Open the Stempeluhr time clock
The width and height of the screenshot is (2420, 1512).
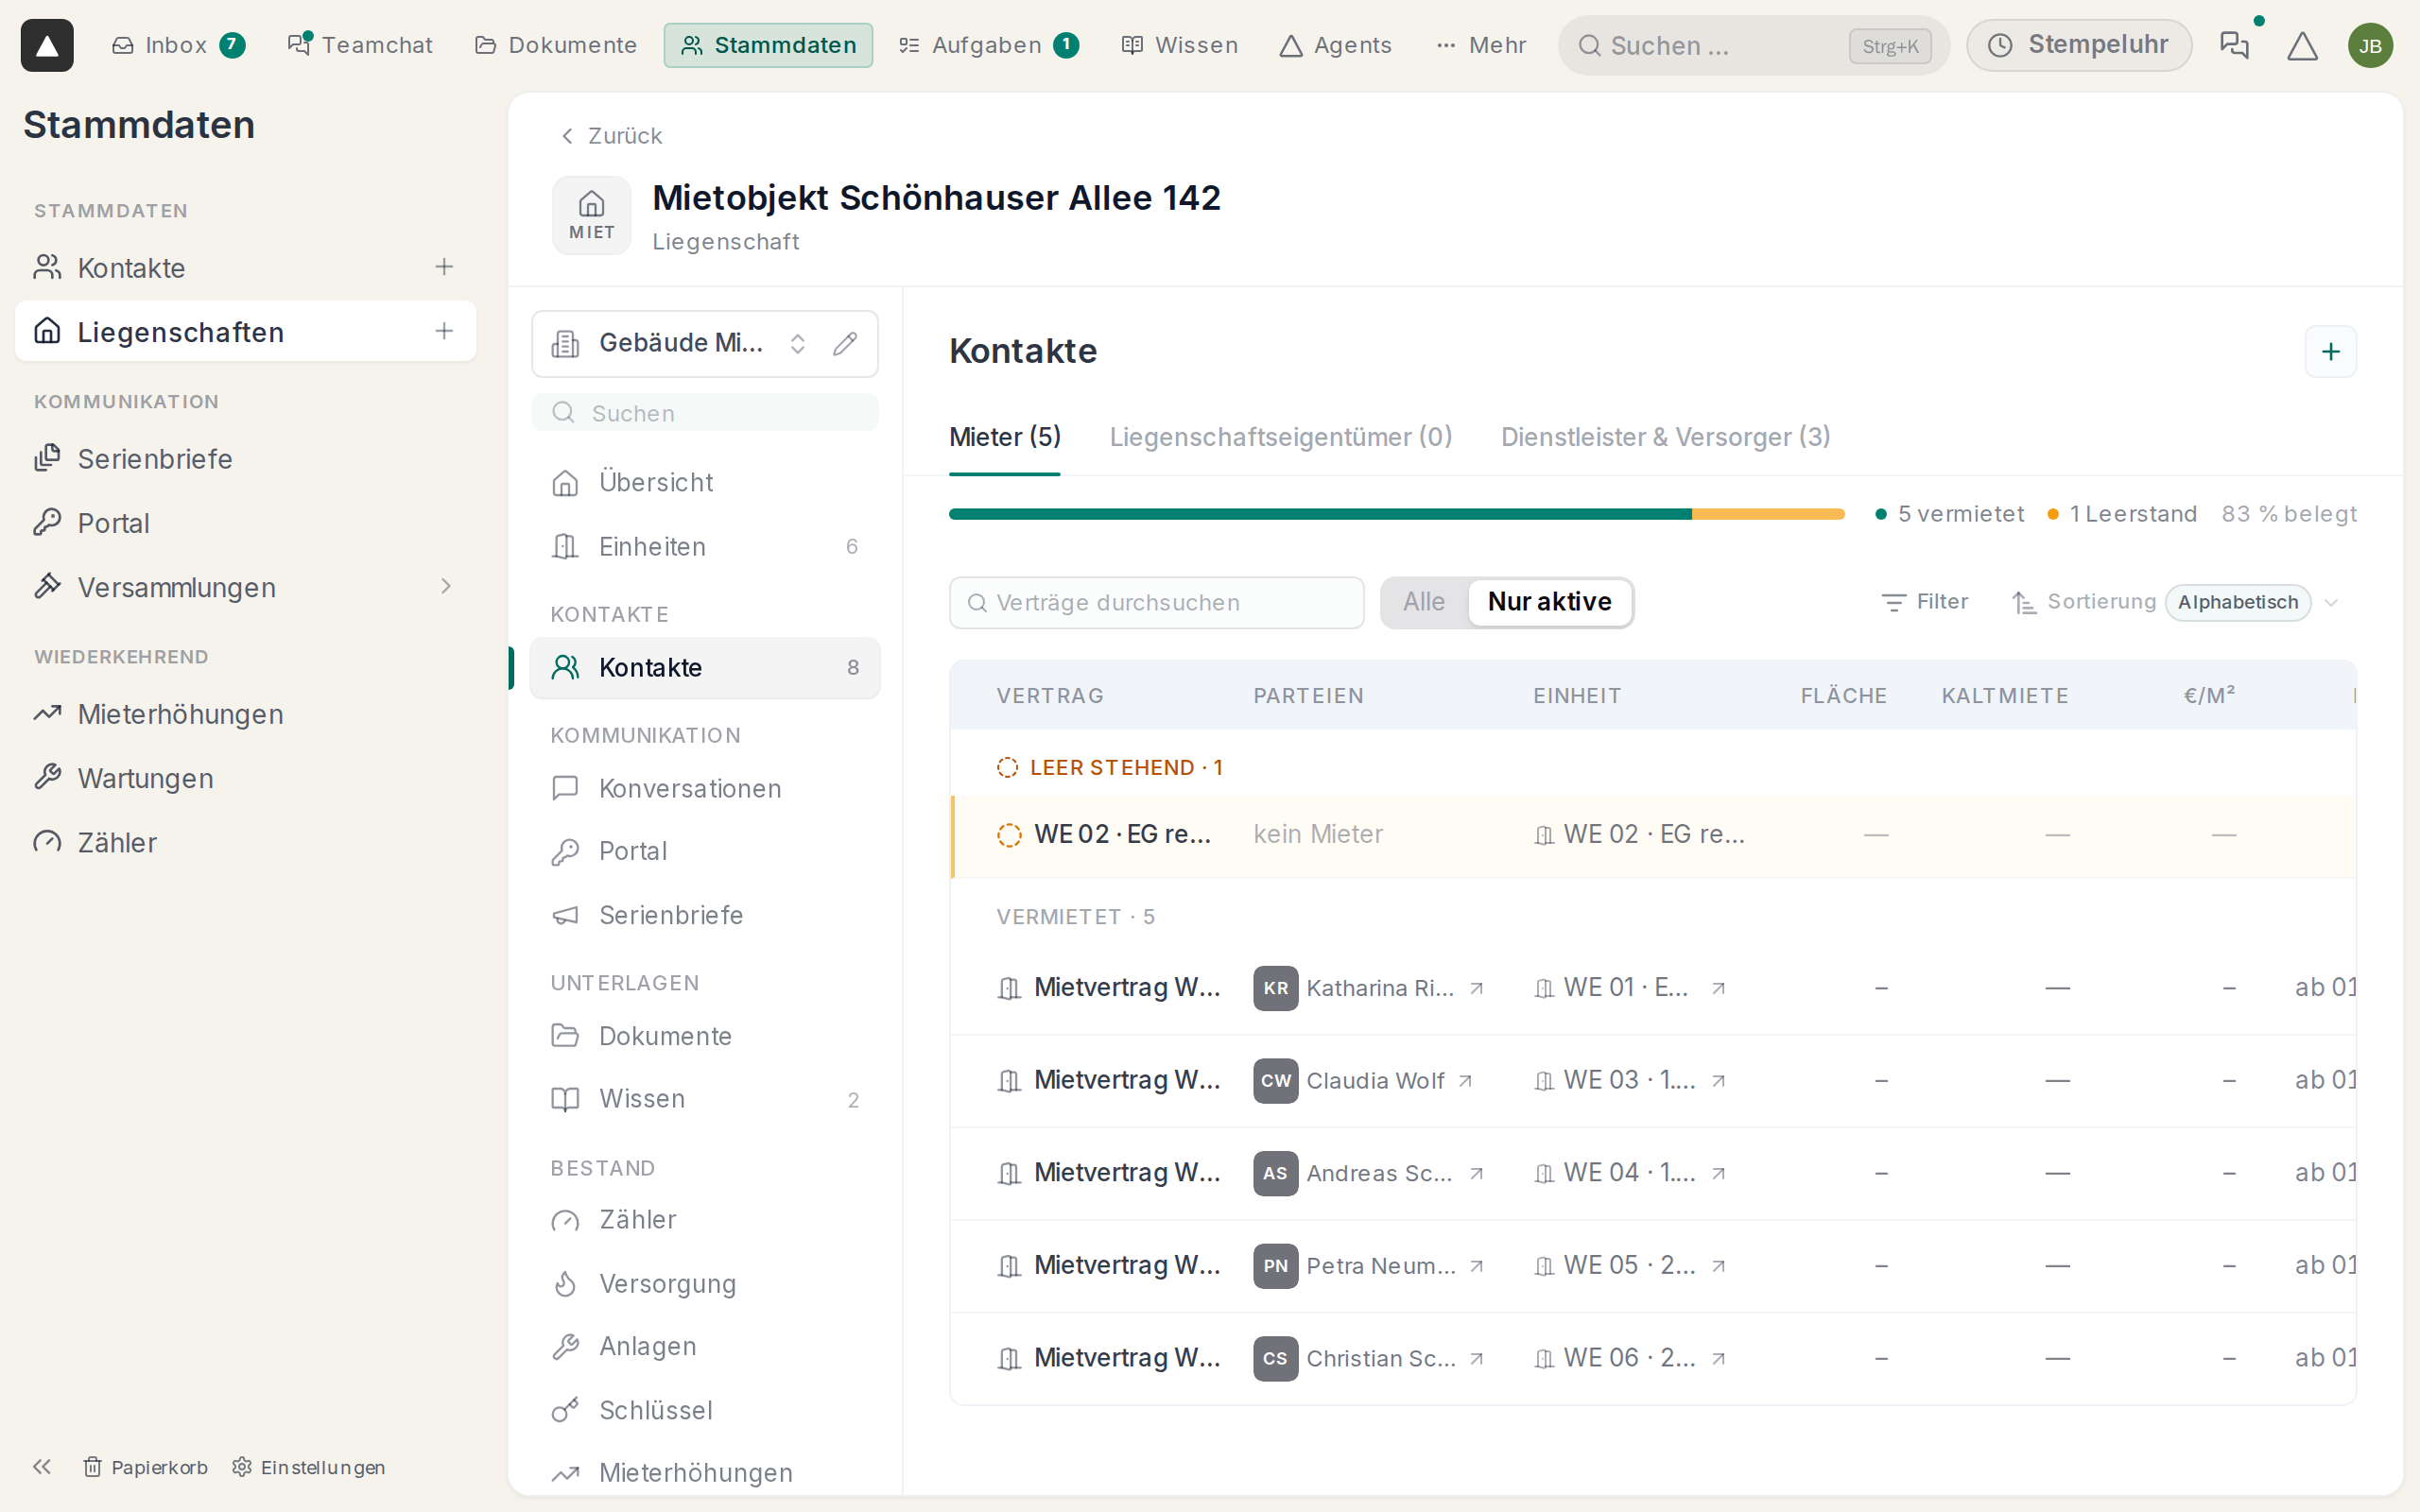click(x=2079, y=45)
